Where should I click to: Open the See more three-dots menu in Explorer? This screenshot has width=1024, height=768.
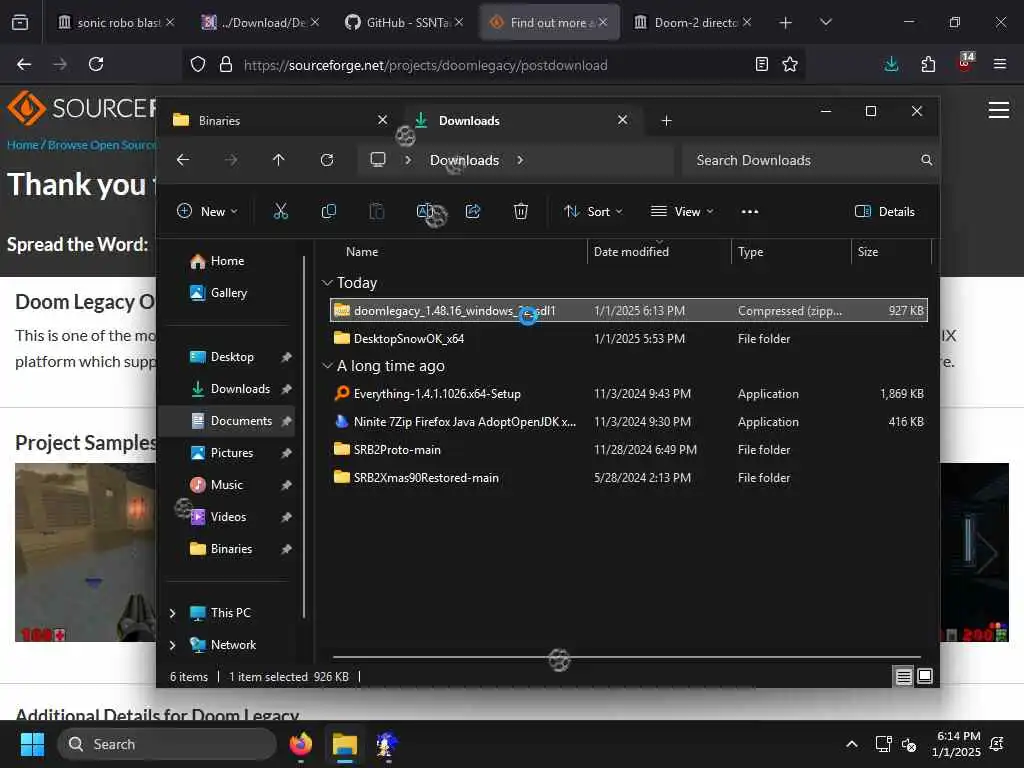click(750, 211)
